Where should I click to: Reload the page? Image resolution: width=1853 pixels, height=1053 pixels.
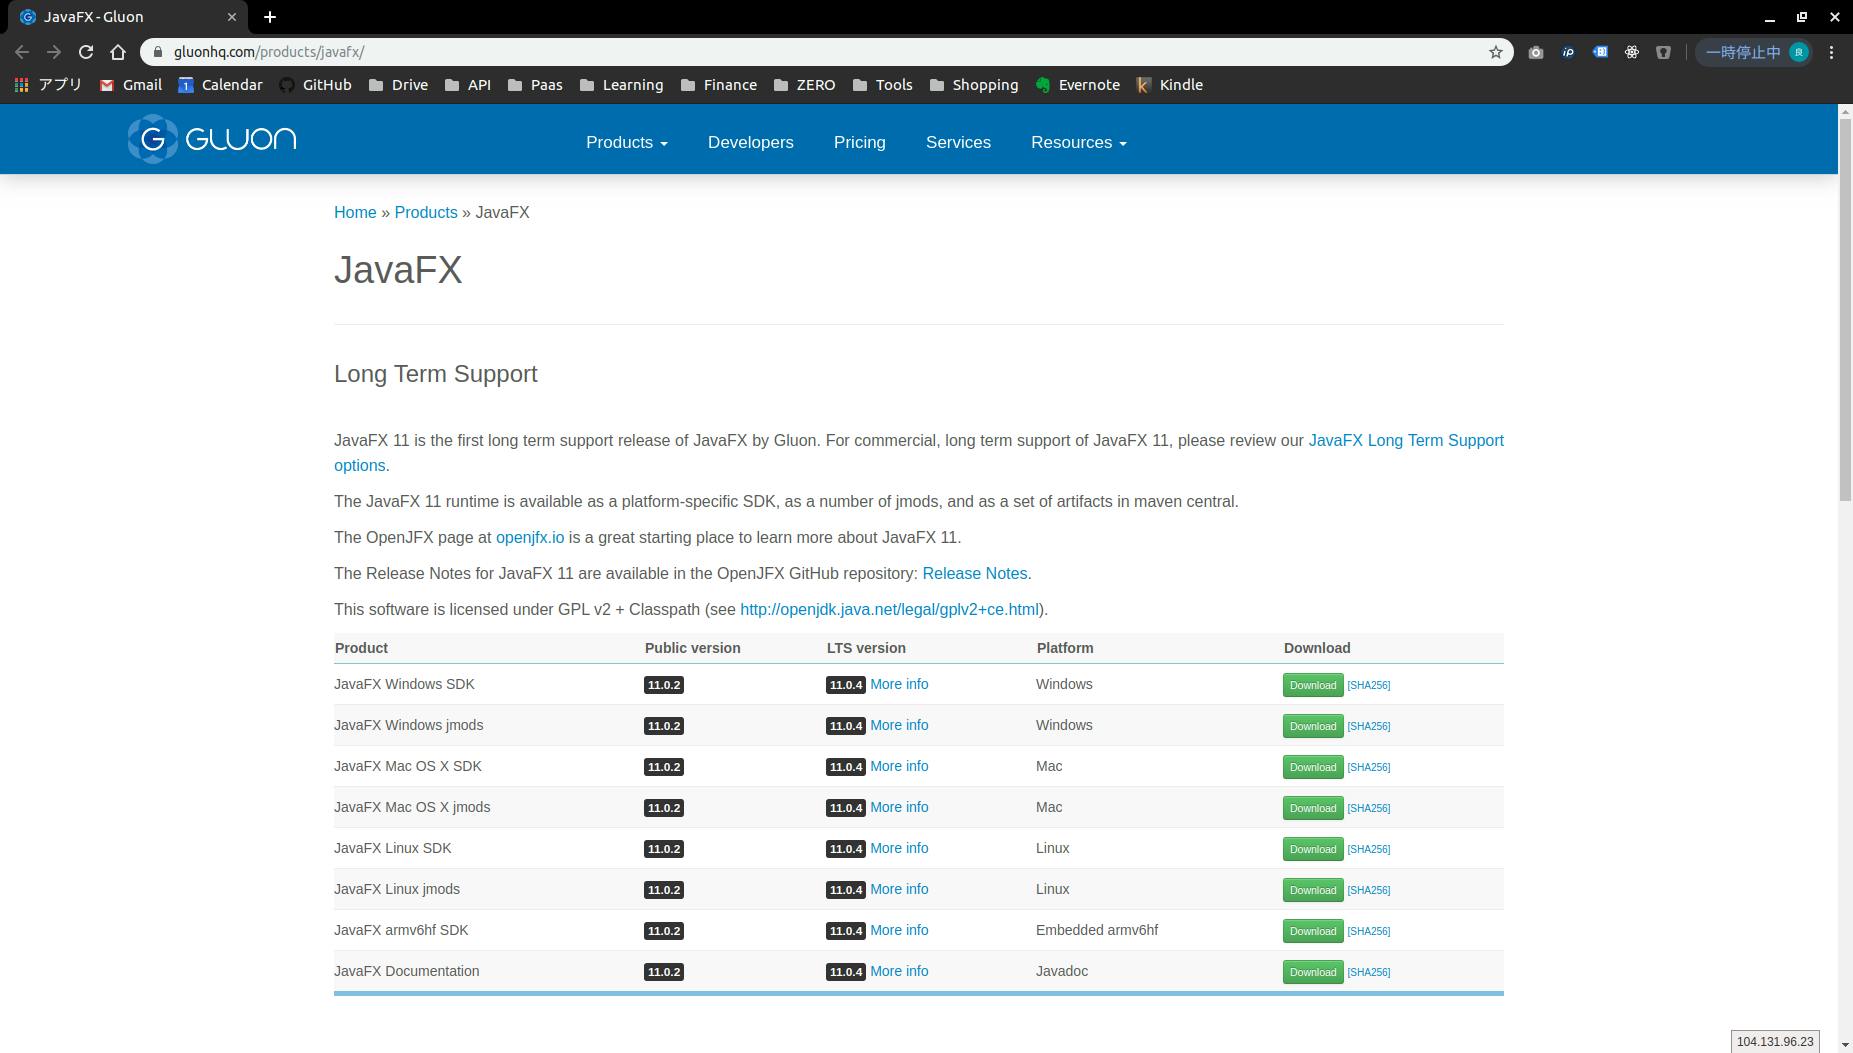pyautogui.click(x=86, y=52)
